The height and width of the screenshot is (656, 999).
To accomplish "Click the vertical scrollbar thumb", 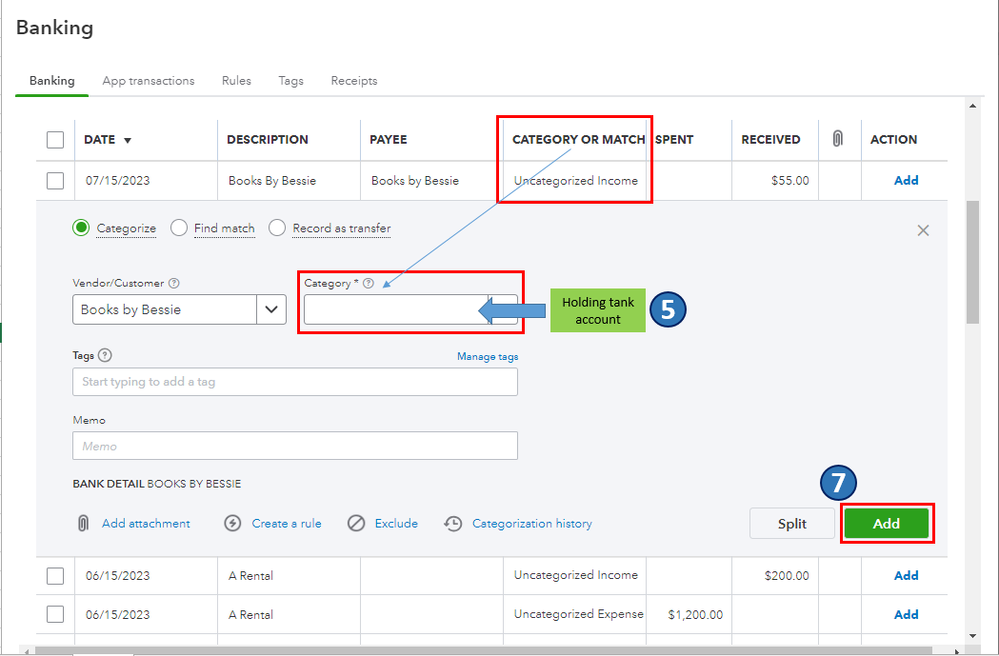I will click(972, 262).
